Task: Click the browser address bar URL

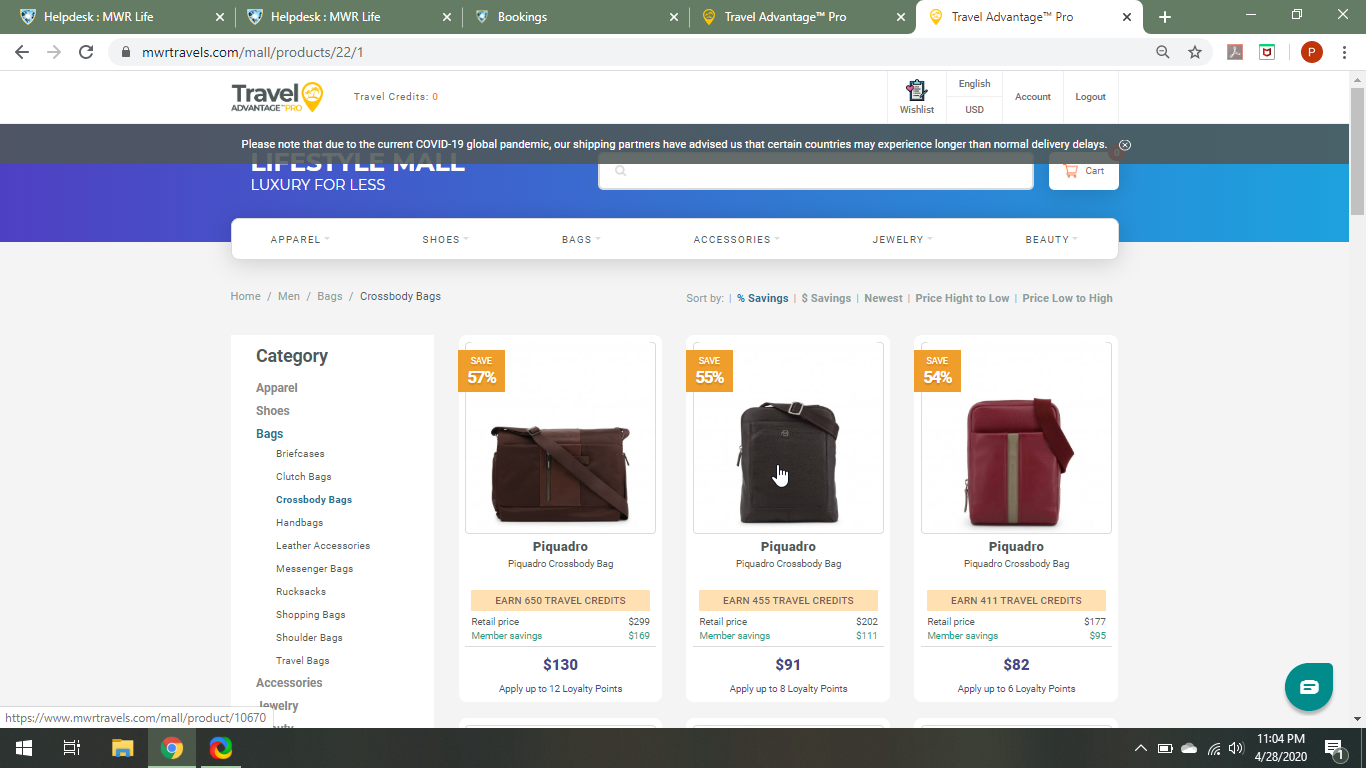Action: pos(253,52)
